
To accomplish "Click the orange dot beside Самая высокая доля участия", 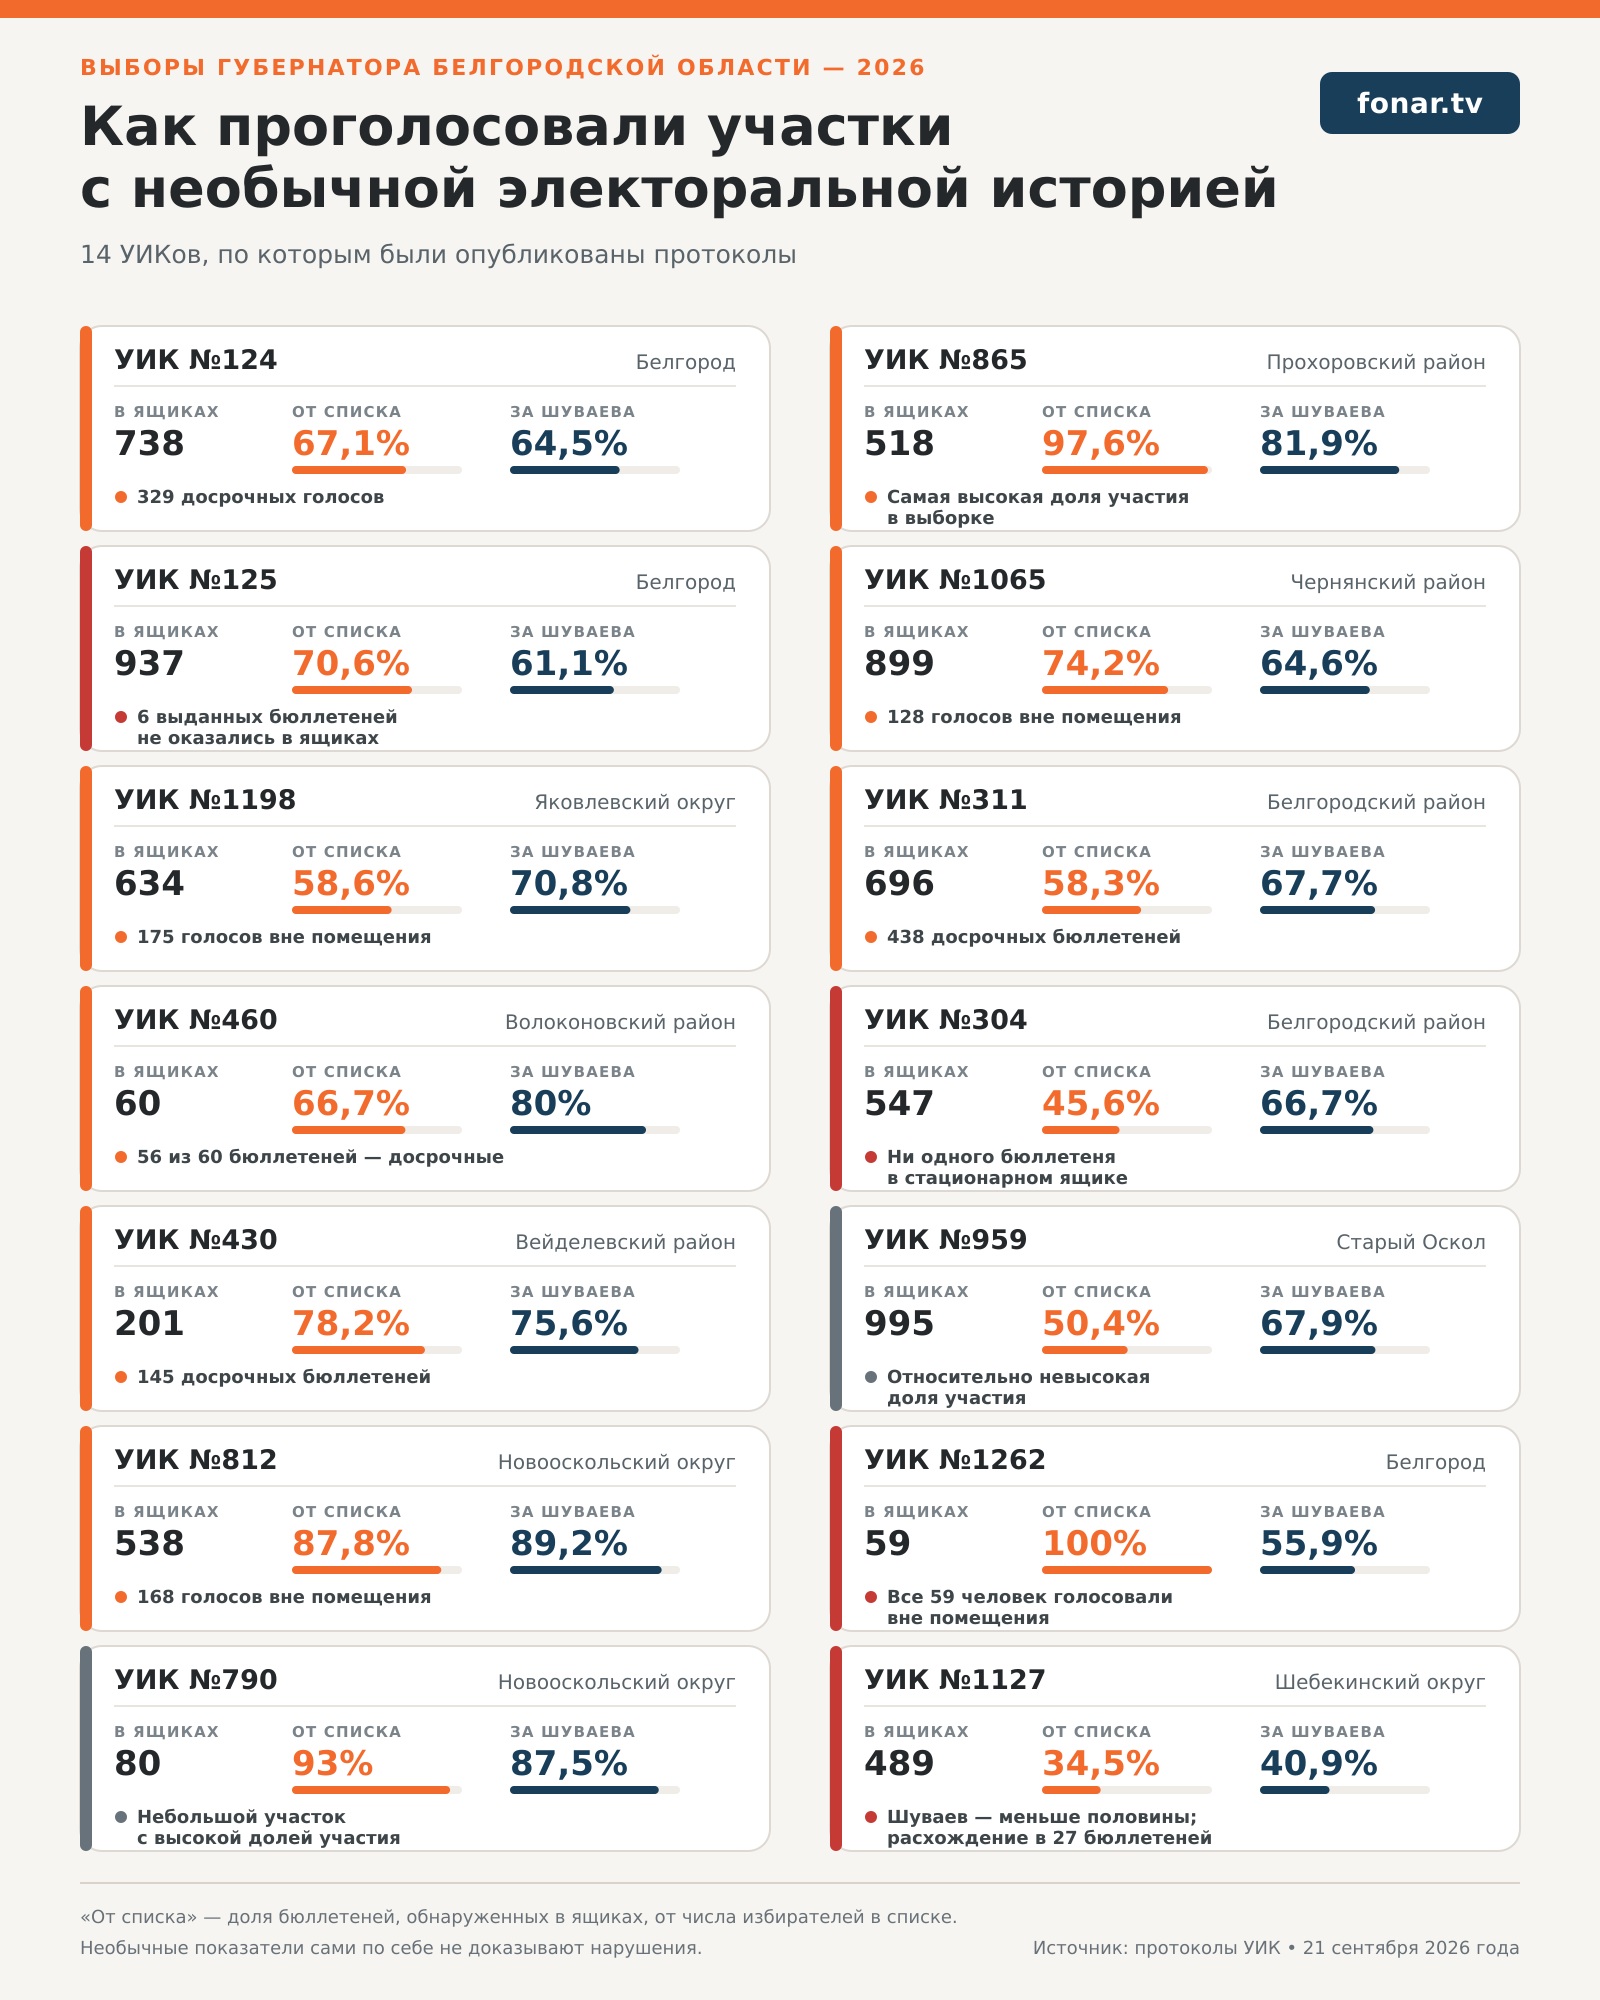I will (871, 497).
